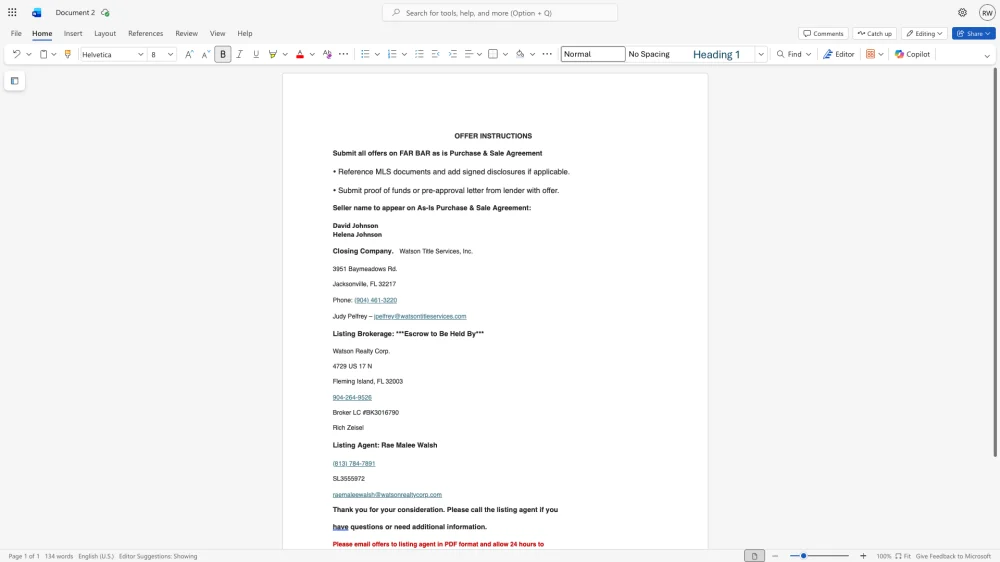Click the Word app icon in the title bar

(x=36, y=13)
